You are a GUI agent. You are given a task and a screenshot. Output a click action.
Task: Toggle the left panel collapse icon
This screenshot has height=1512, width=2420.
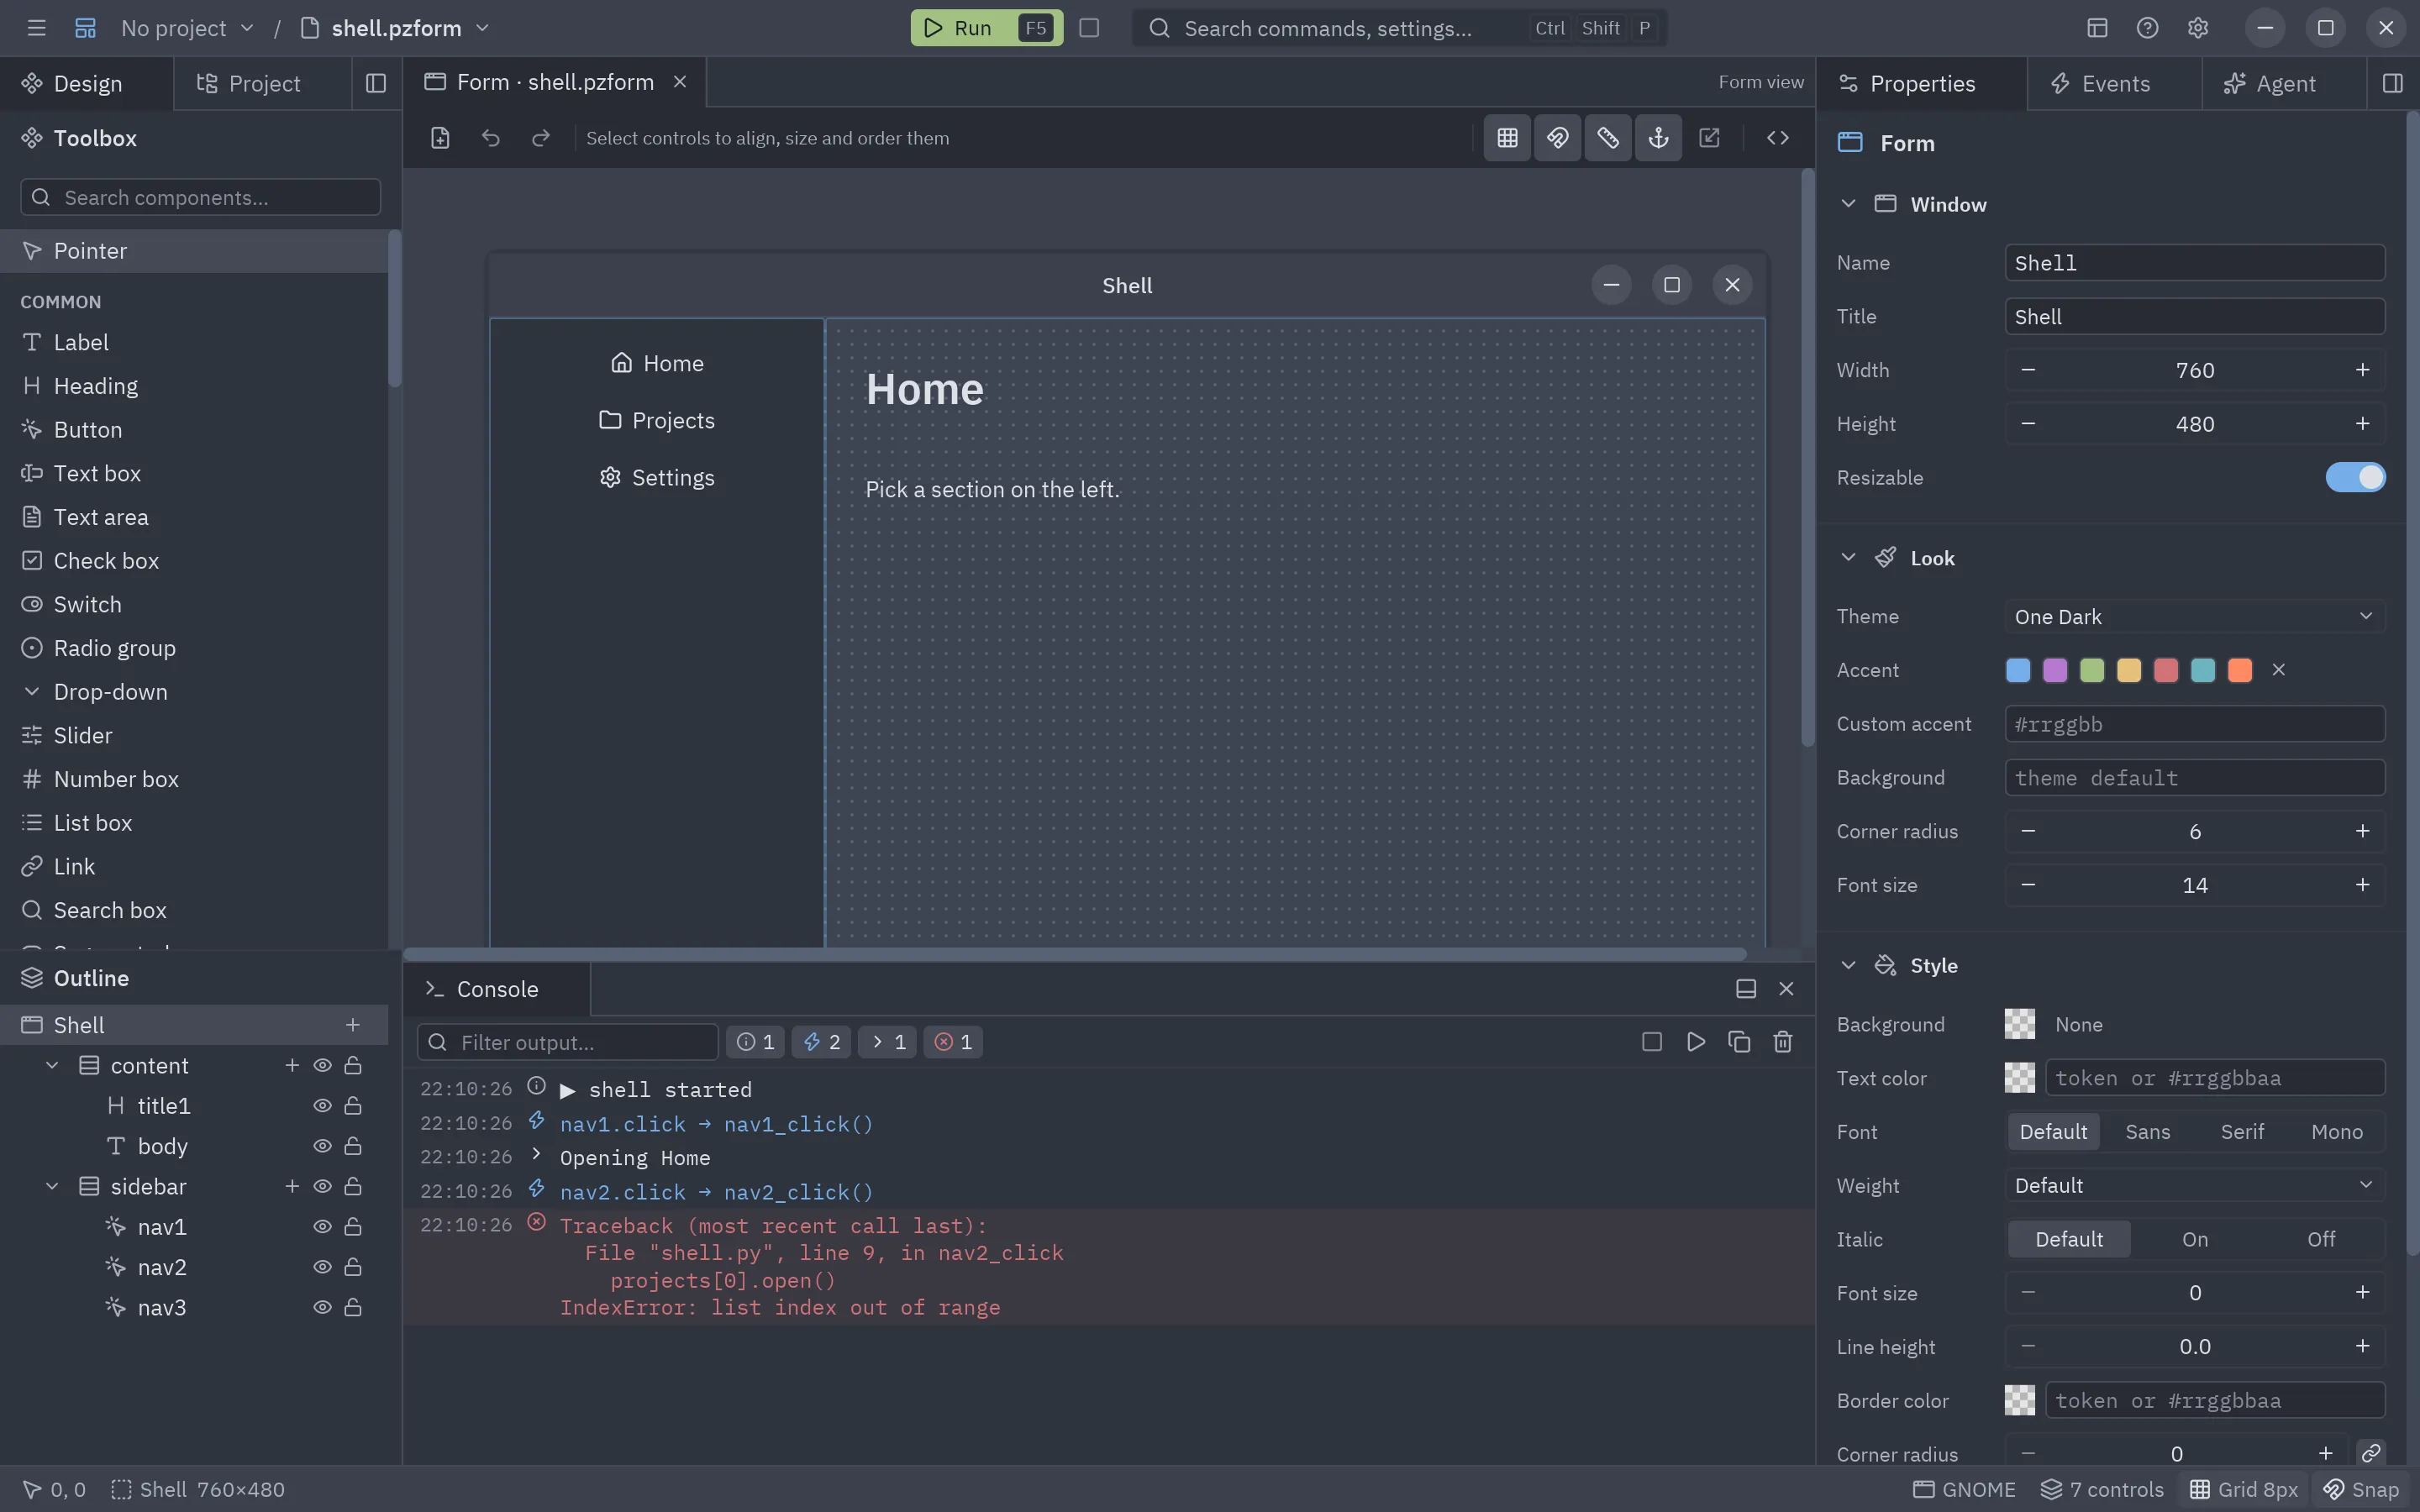click(376, 83)
